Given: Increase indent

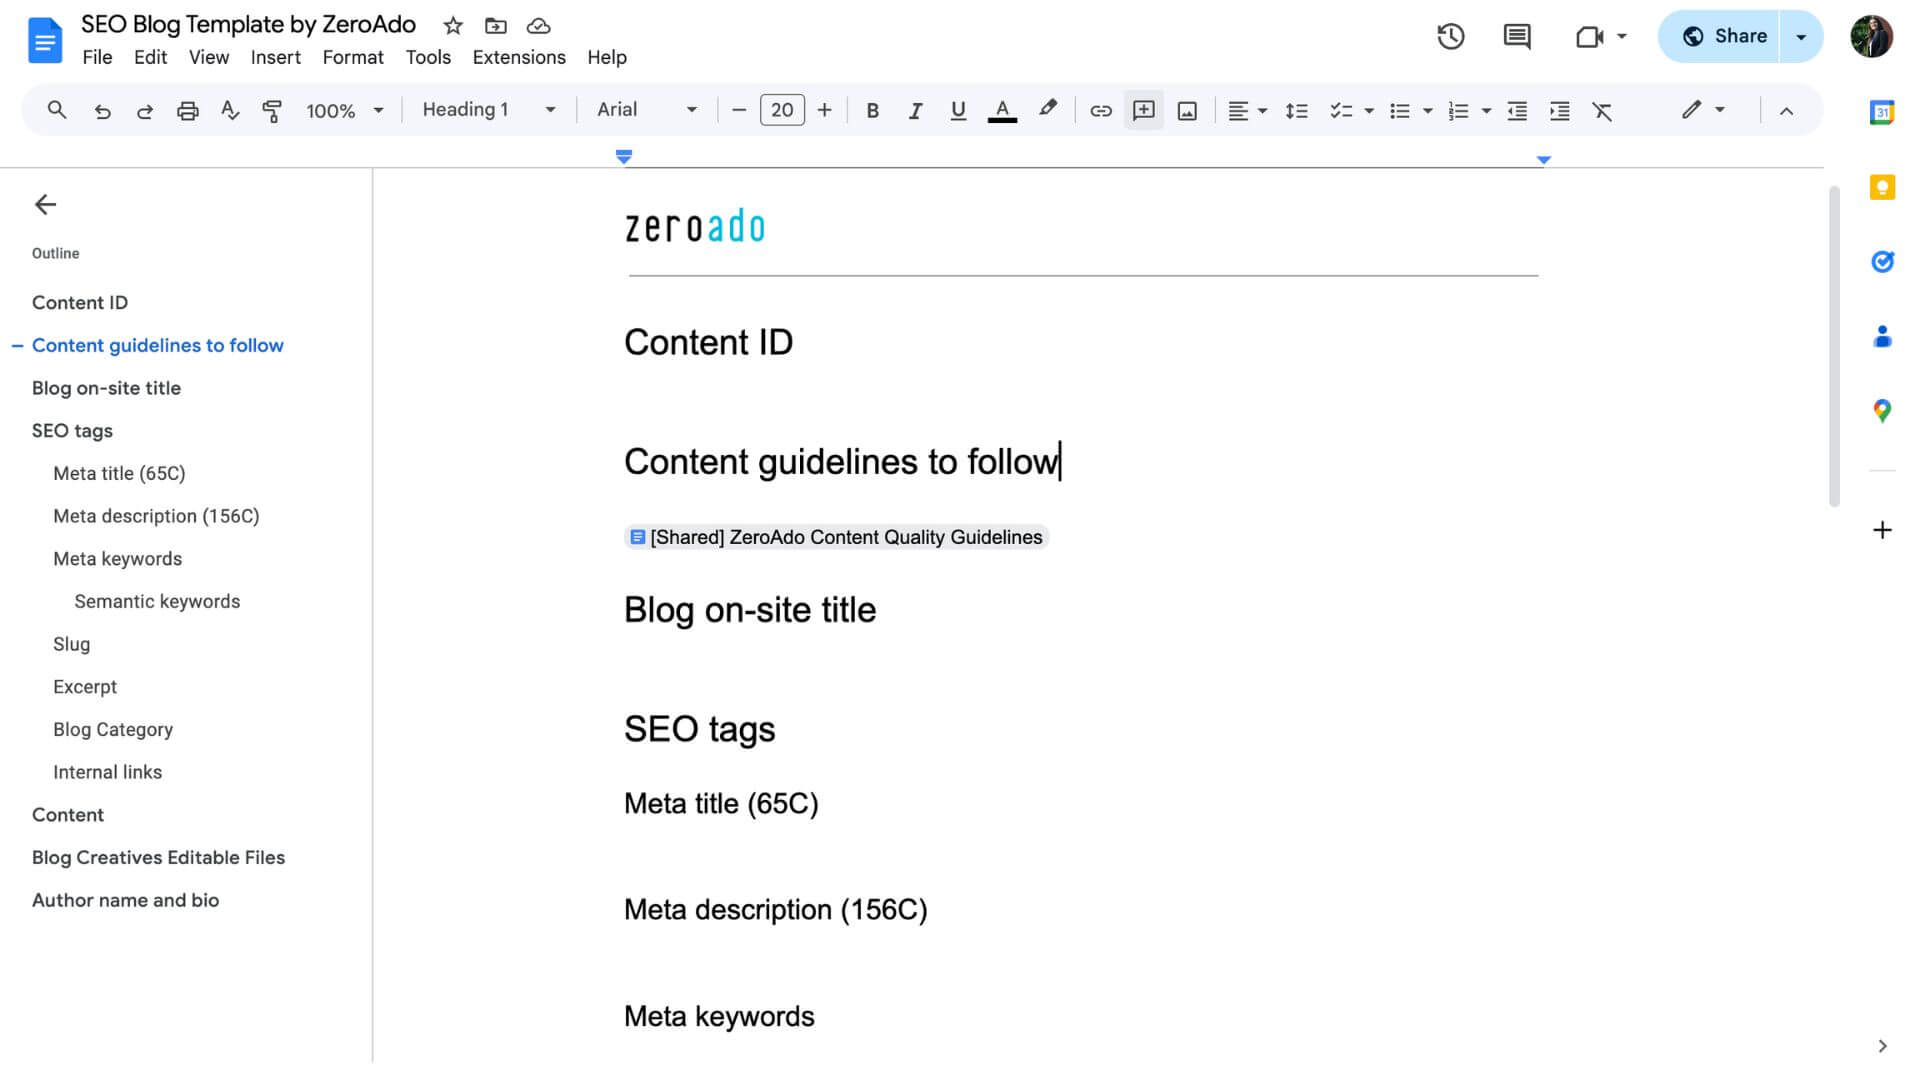Looking at the screenshot, I should pos(1560,110).
